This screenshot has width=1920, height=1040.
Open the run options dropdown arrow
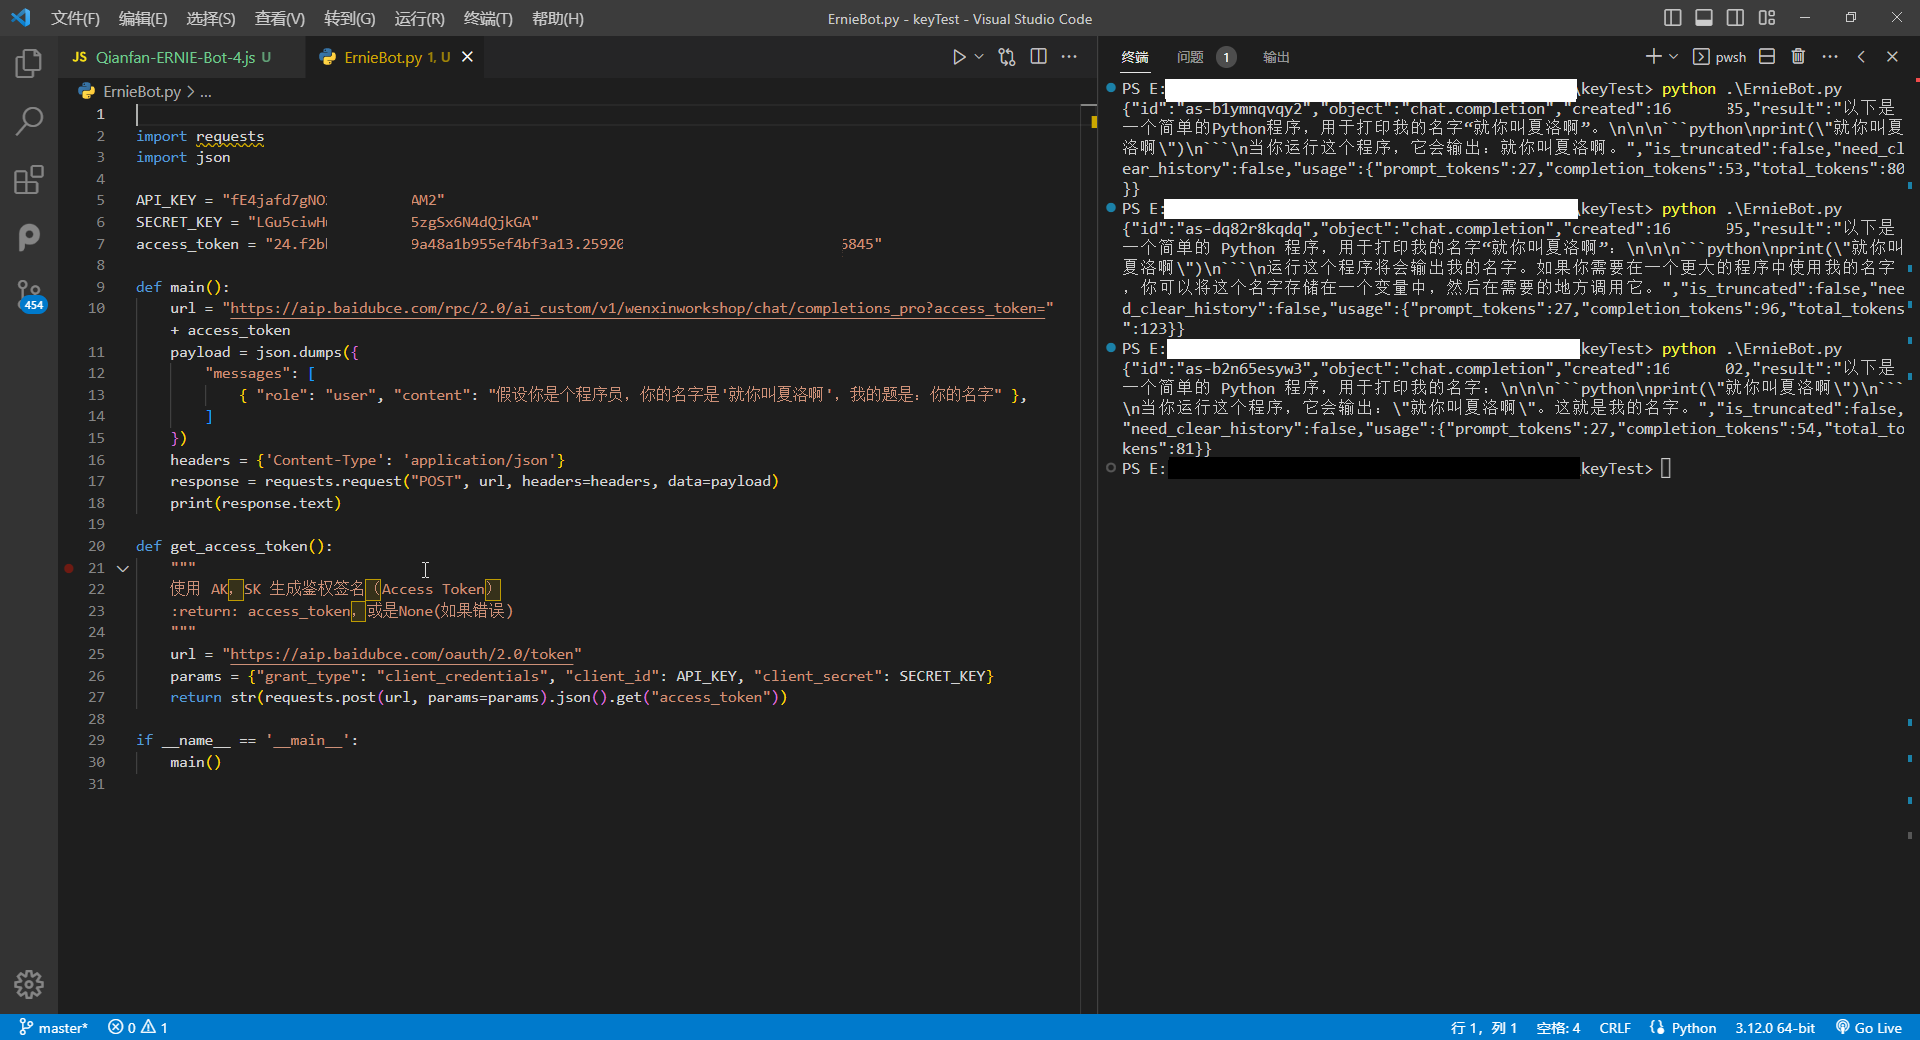click(979, 57)
